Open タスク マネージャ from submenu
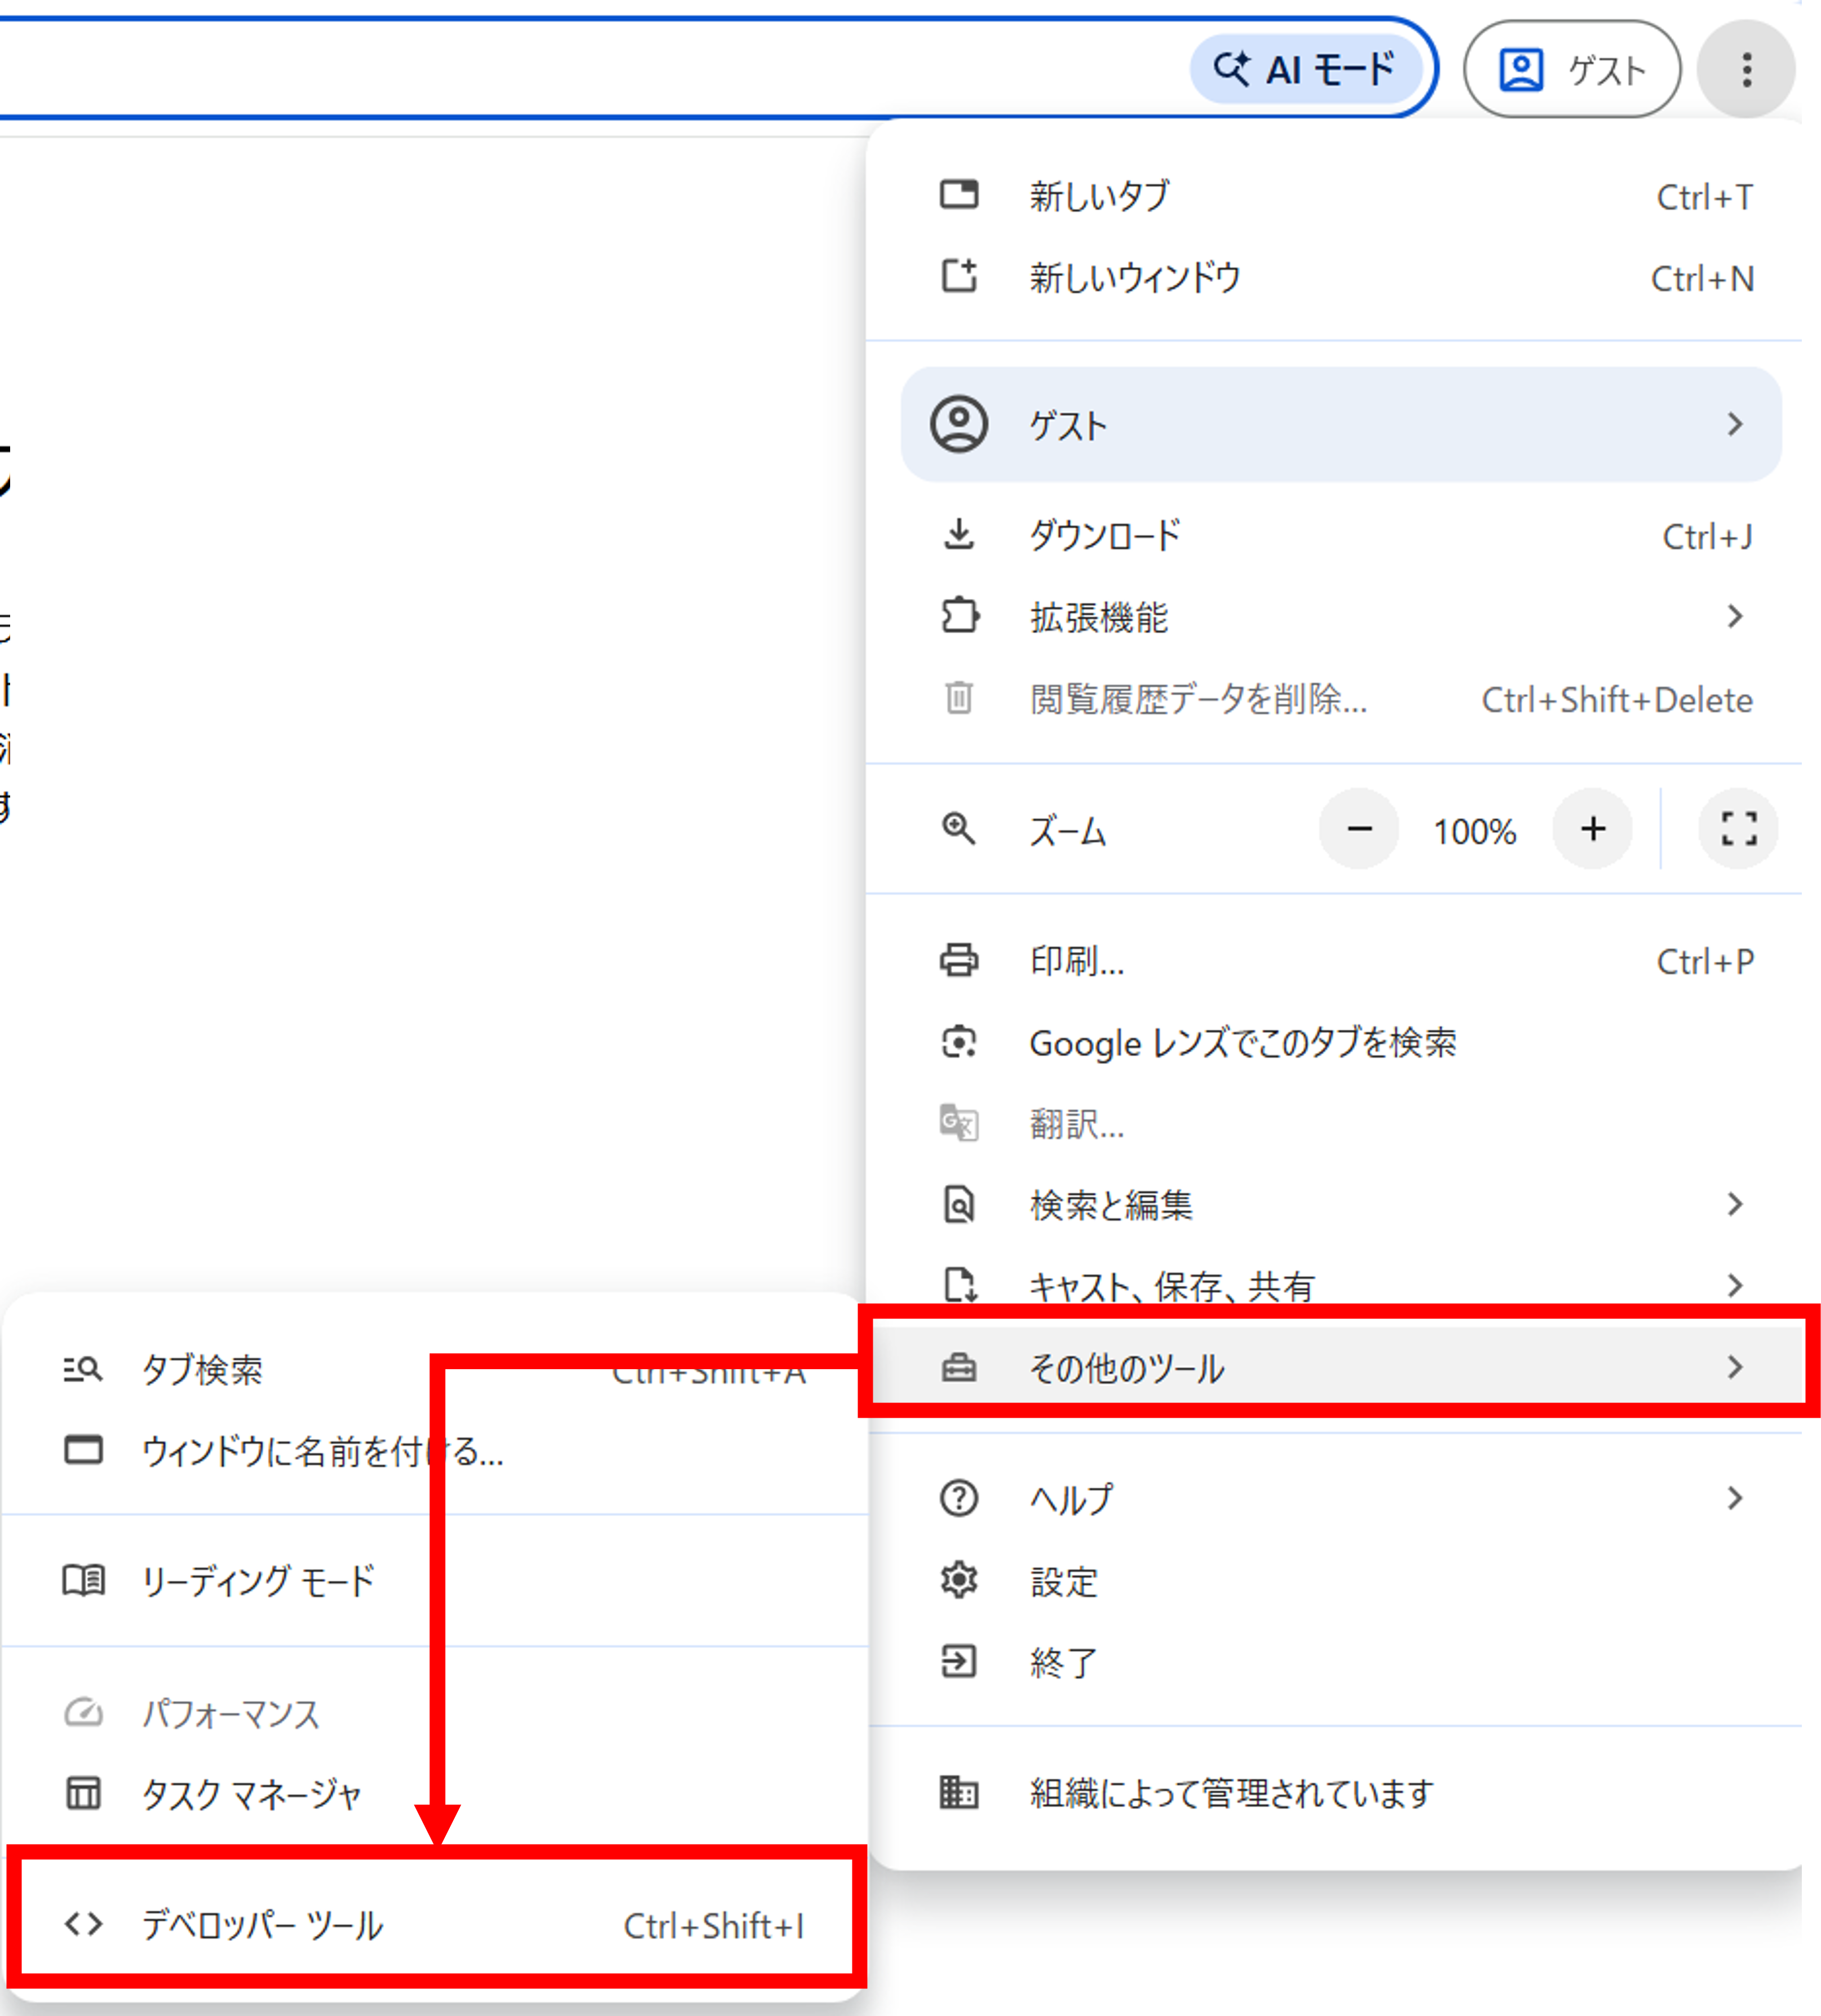This screenshot has width=1821, height=2016. [251, 1795]
